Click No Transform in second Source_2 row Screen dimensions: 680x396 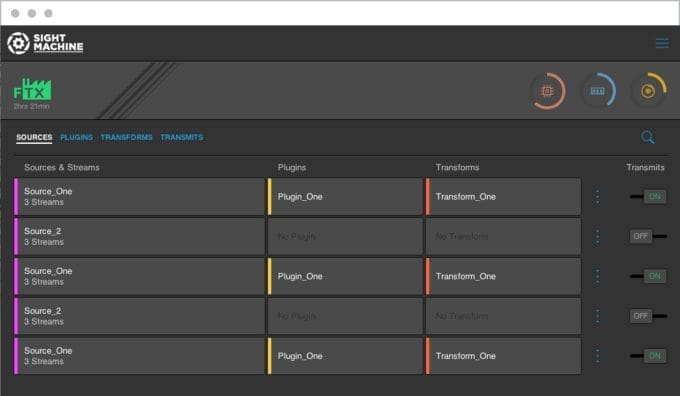tap(503, 316)
